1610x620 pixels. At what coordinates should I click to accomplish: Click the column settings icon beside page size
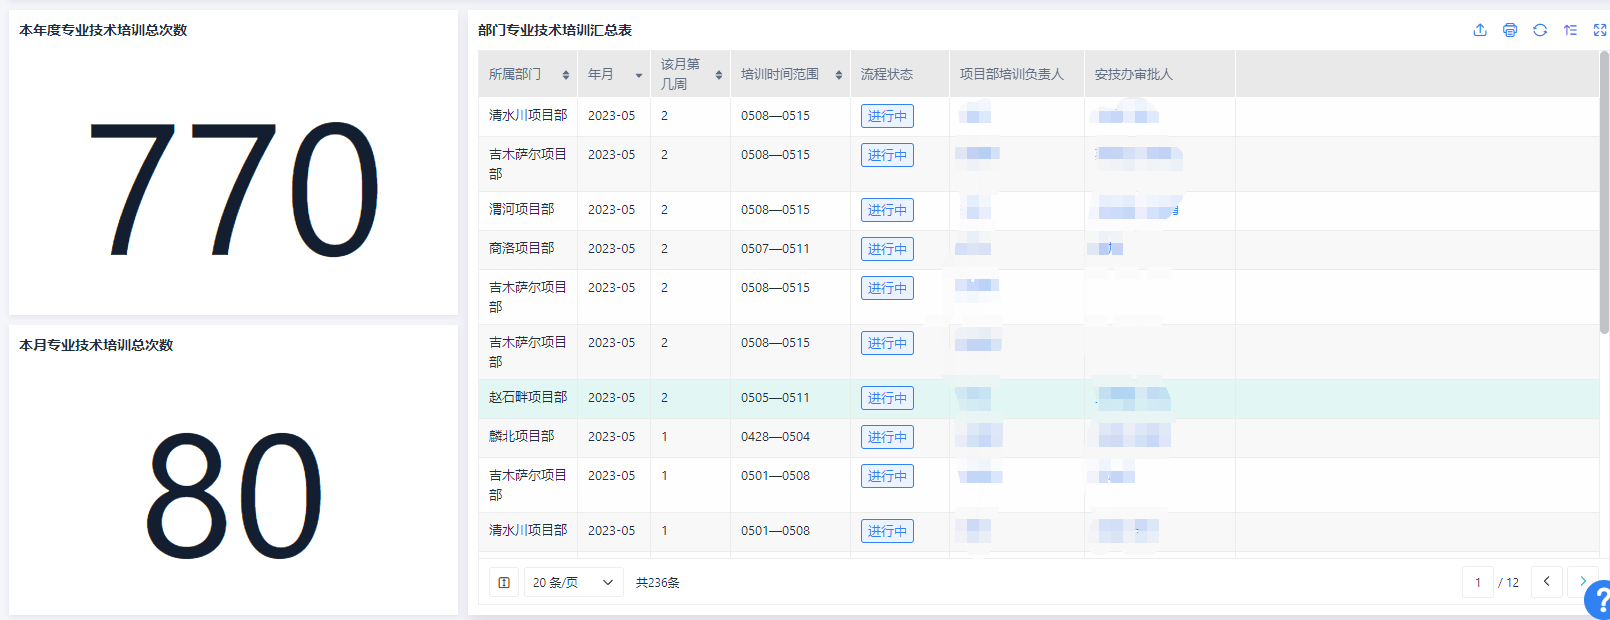[504, 583]
